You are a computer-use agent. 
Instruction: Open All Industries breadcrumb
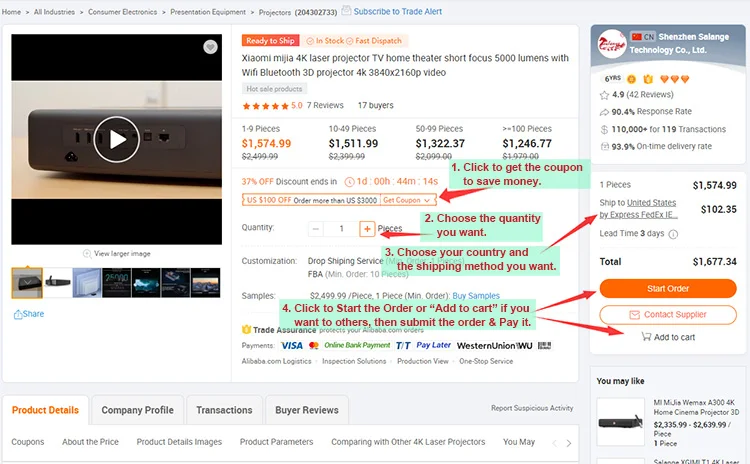click(55, 12)
